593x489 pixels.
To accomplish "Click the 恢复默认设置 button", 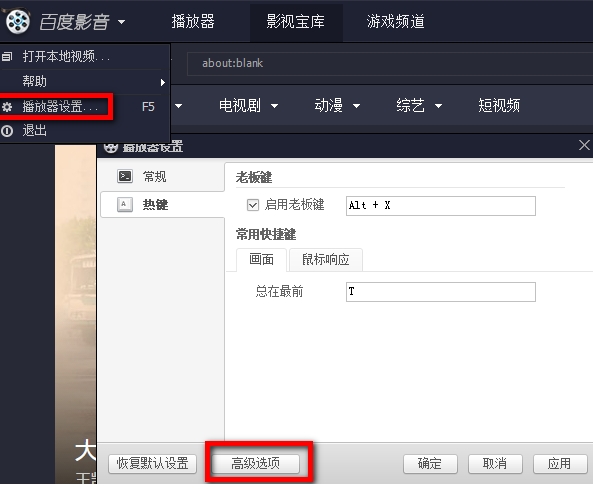I will (x=152, y=464).
